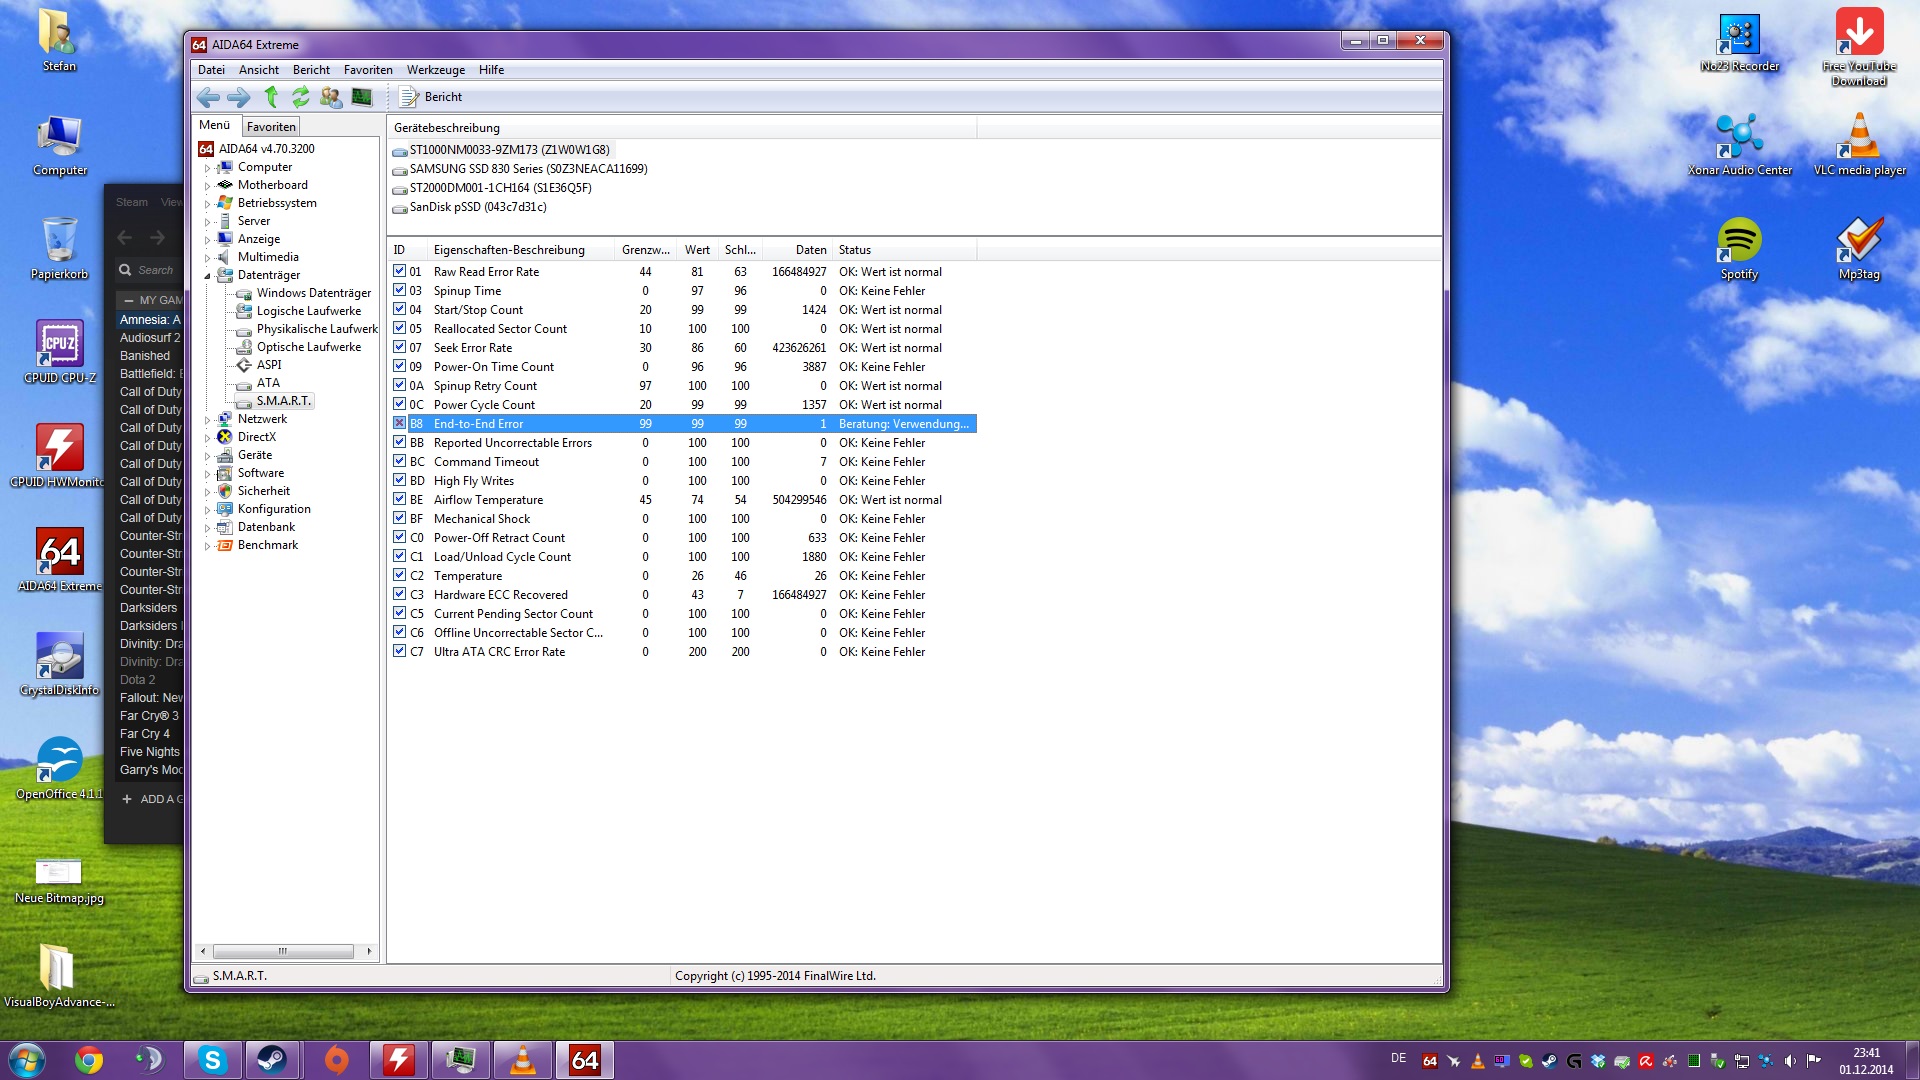Click the Steam icon in taskbar
This screenshot has width=1920, height=1080.
(x=272, y=1060)
